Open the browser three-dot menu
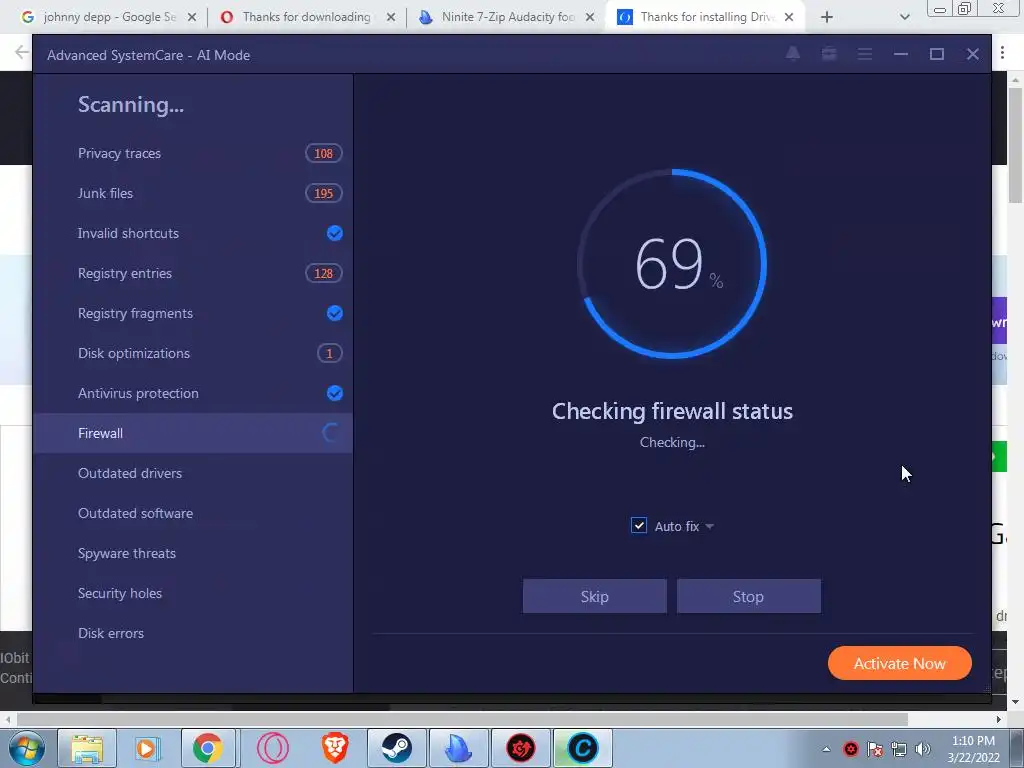The image size is (1024, 768). pyautogui.click(x=1002, y=53)
